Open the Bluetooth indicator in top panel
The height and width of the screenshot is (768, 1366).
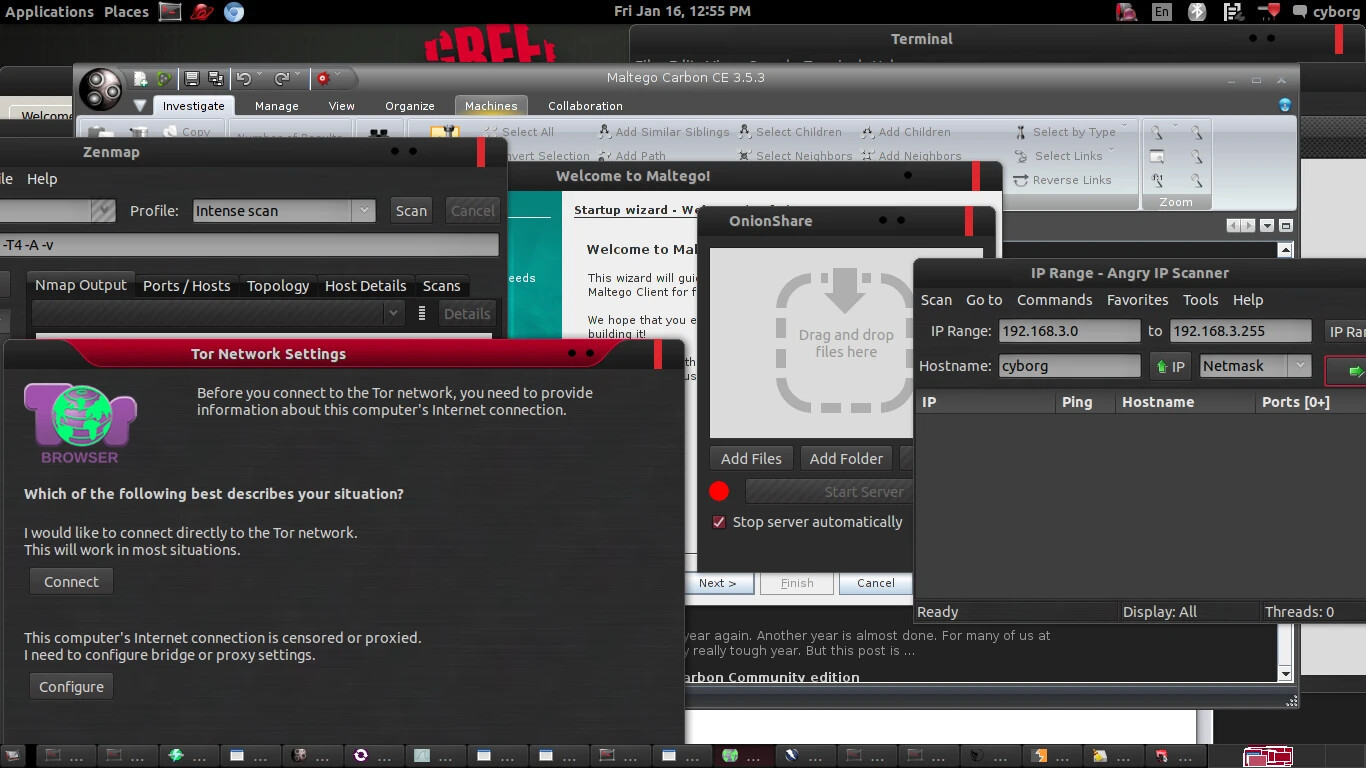click(x=1197, y=12)
